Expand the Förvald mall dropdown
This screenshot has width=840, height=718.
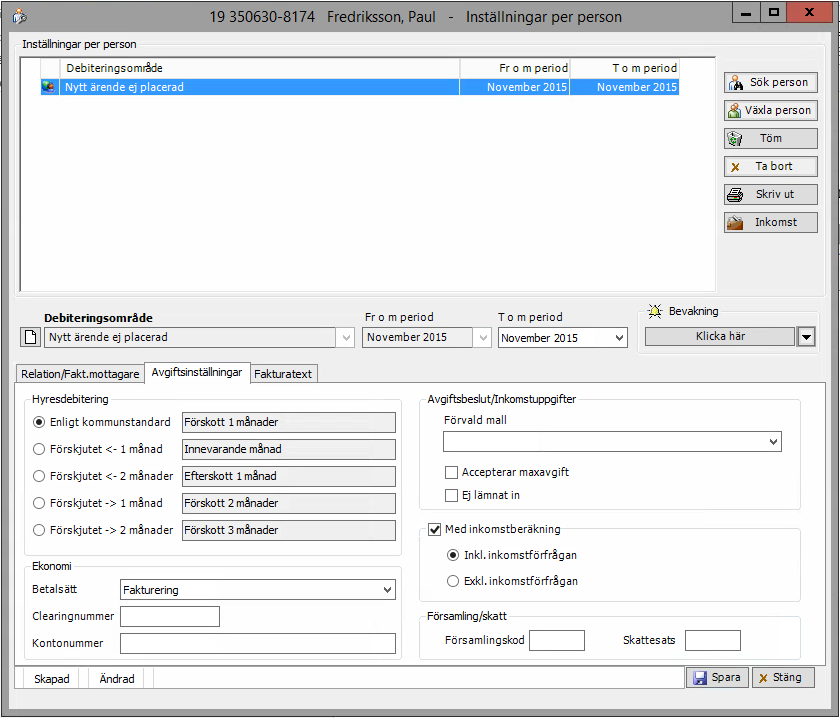773,442
